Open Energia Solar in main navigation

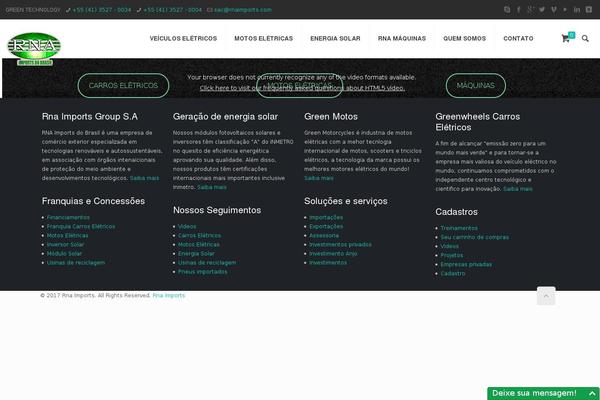[335, 38]
